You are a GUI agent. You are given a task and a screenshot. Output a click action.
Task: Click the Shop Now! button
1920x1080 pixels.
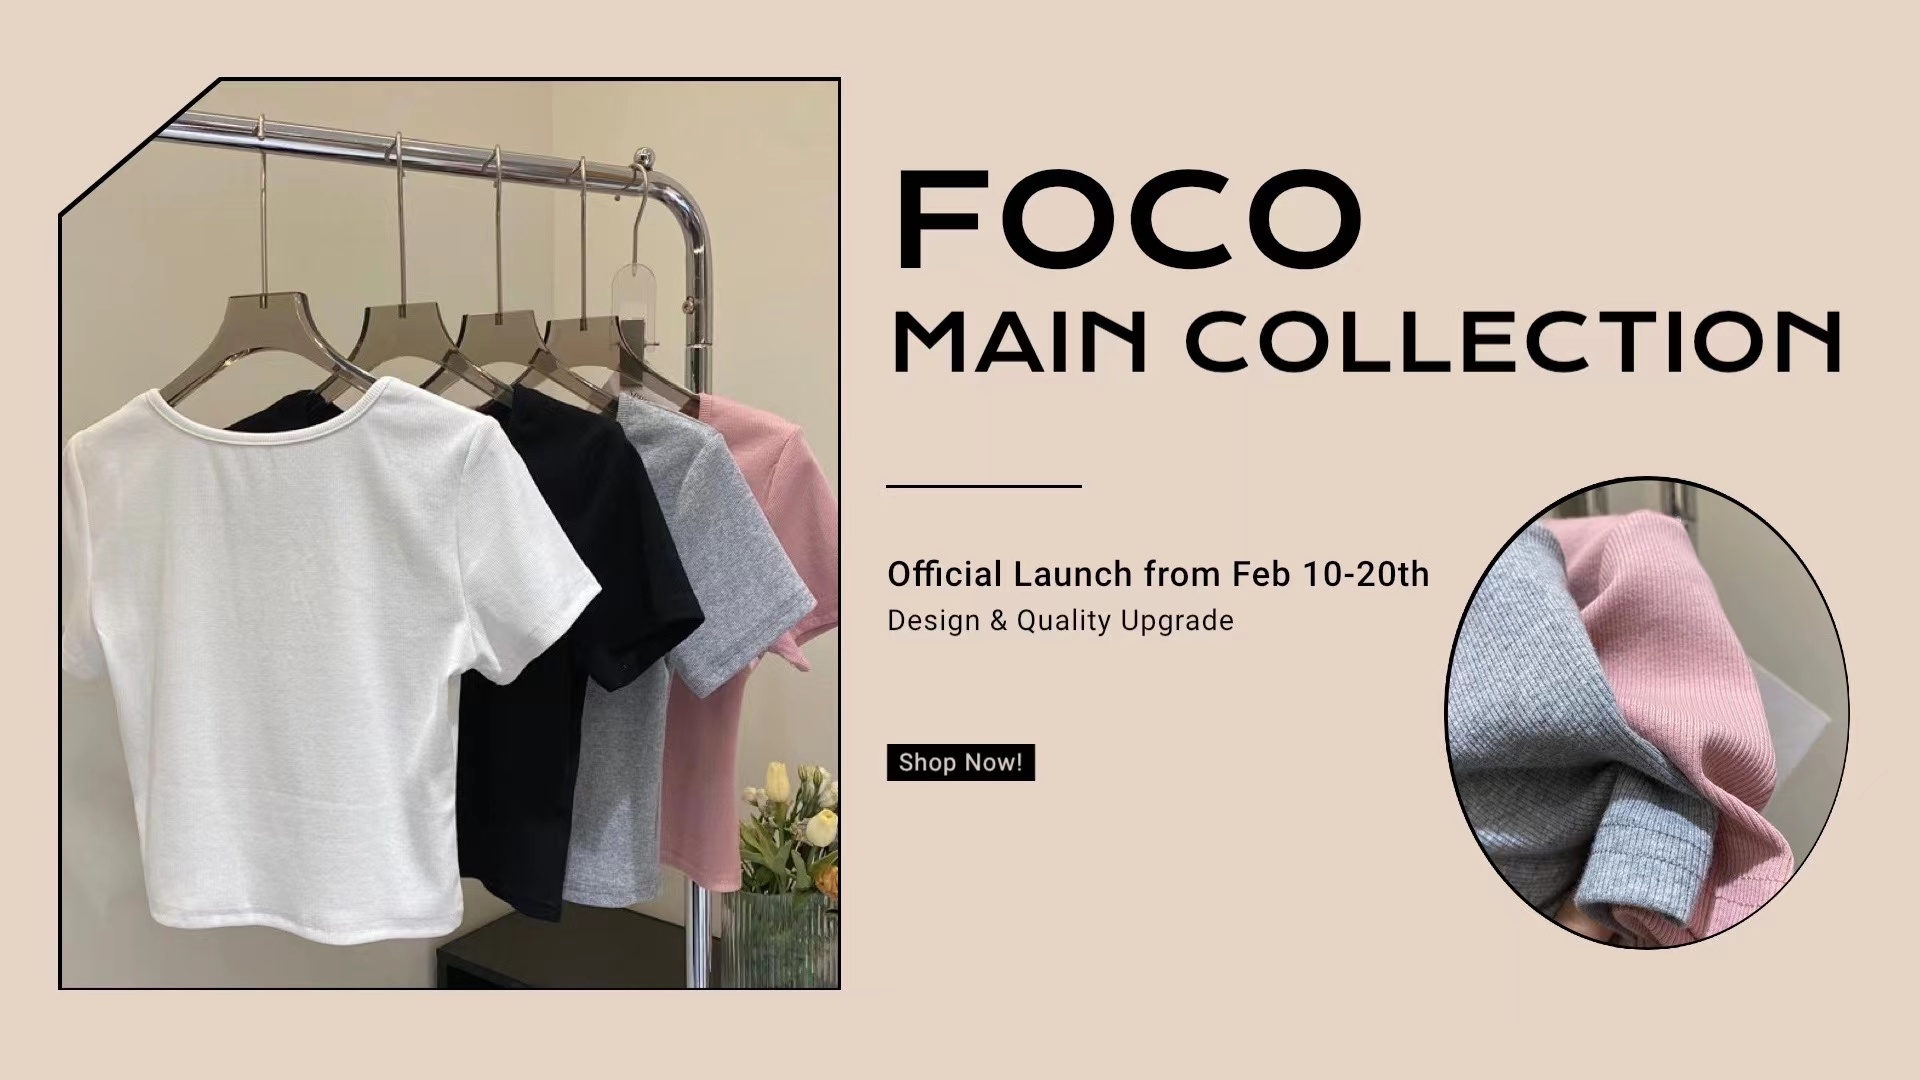coord(960,762)
